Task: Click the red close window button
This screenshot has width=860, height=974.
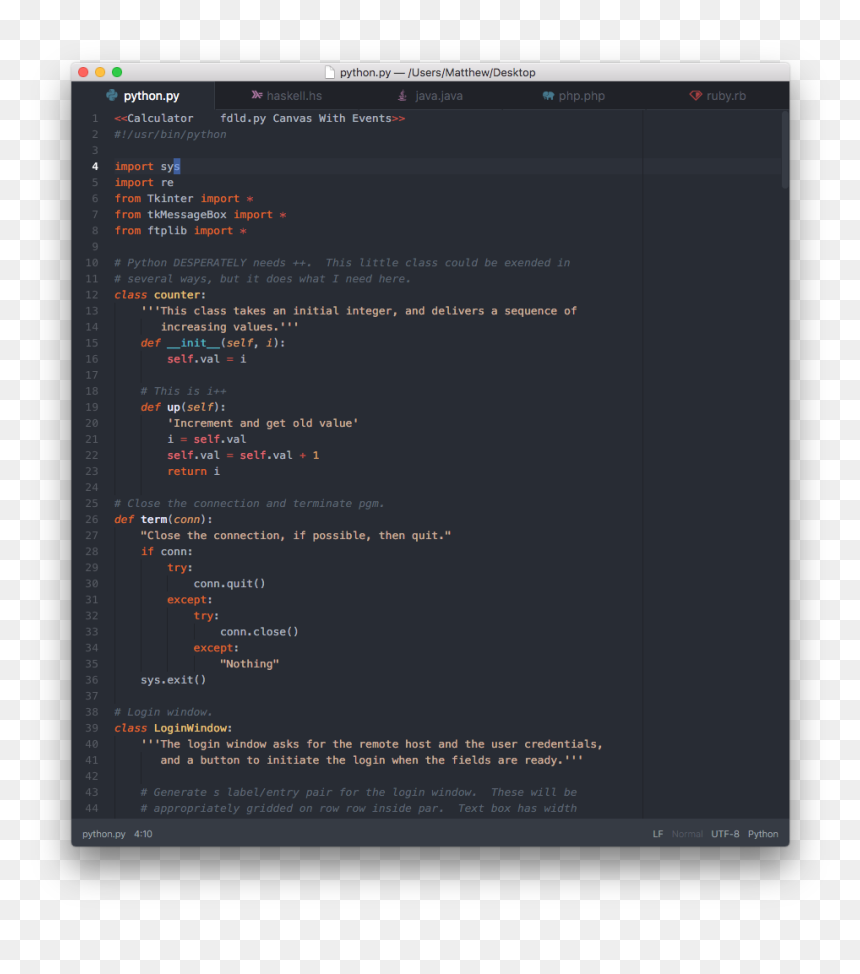Action: pyautogui.click(x=83, y=72)
